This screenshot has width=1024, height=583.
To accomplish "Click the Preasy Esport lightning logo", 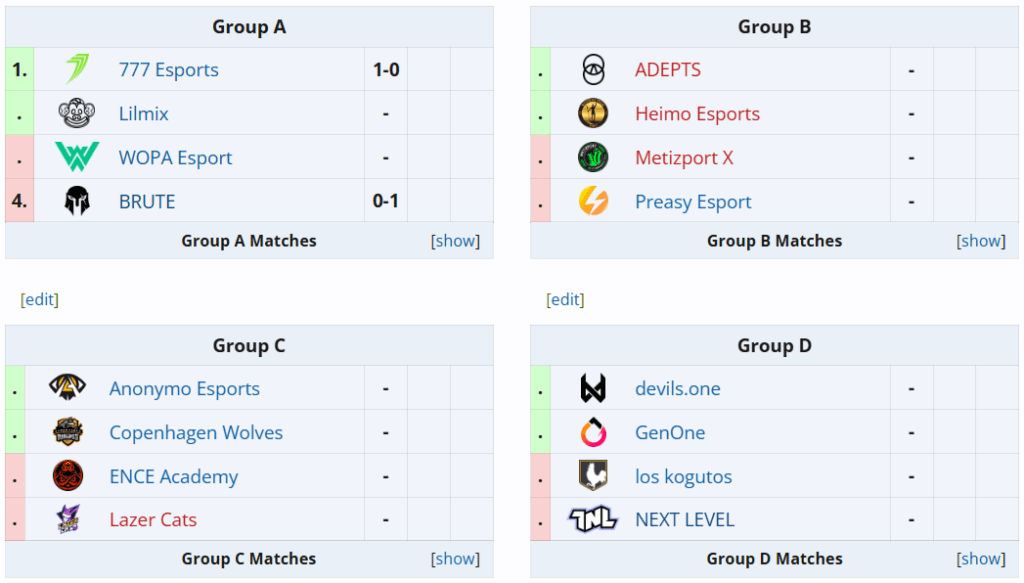I will tap(593, 202).
